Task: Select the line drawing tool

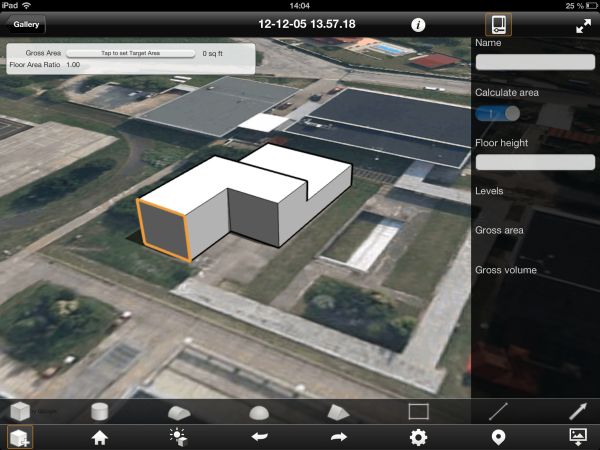Action: pyautogui.click(x=497, y=411)
